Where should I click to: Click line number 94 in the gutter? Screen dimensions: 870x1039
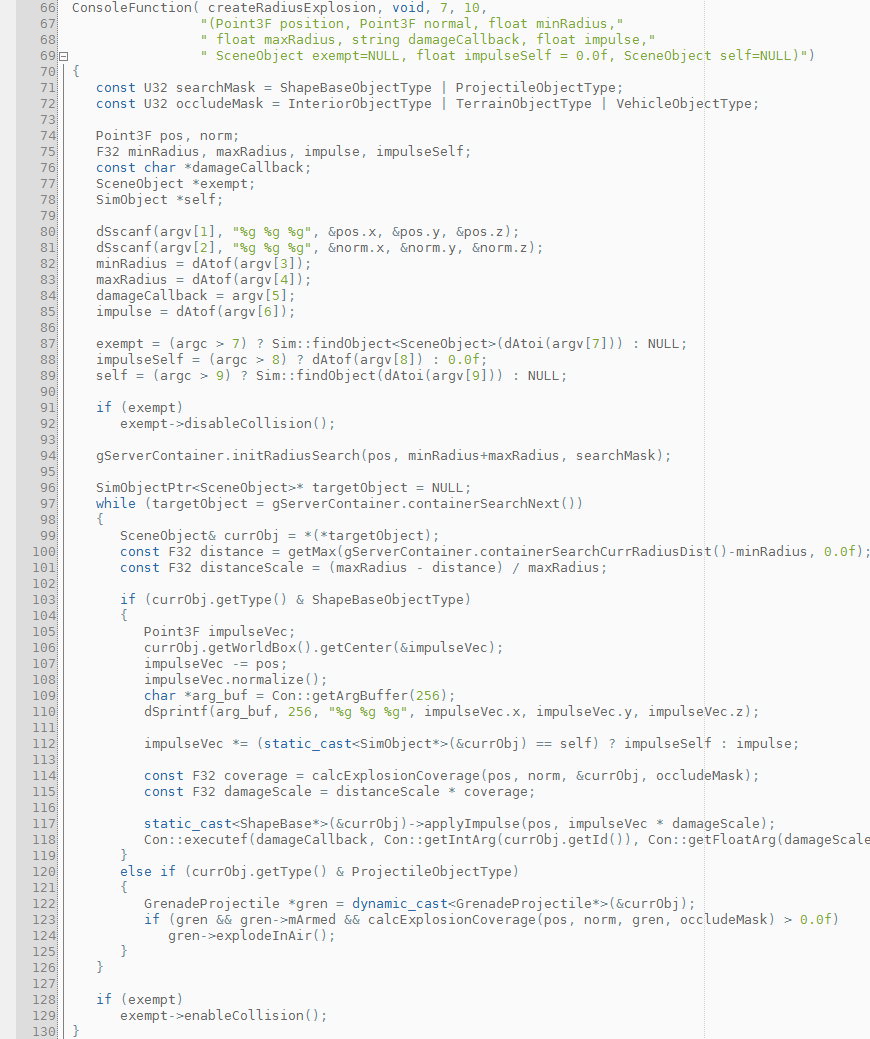click(48, 456)
